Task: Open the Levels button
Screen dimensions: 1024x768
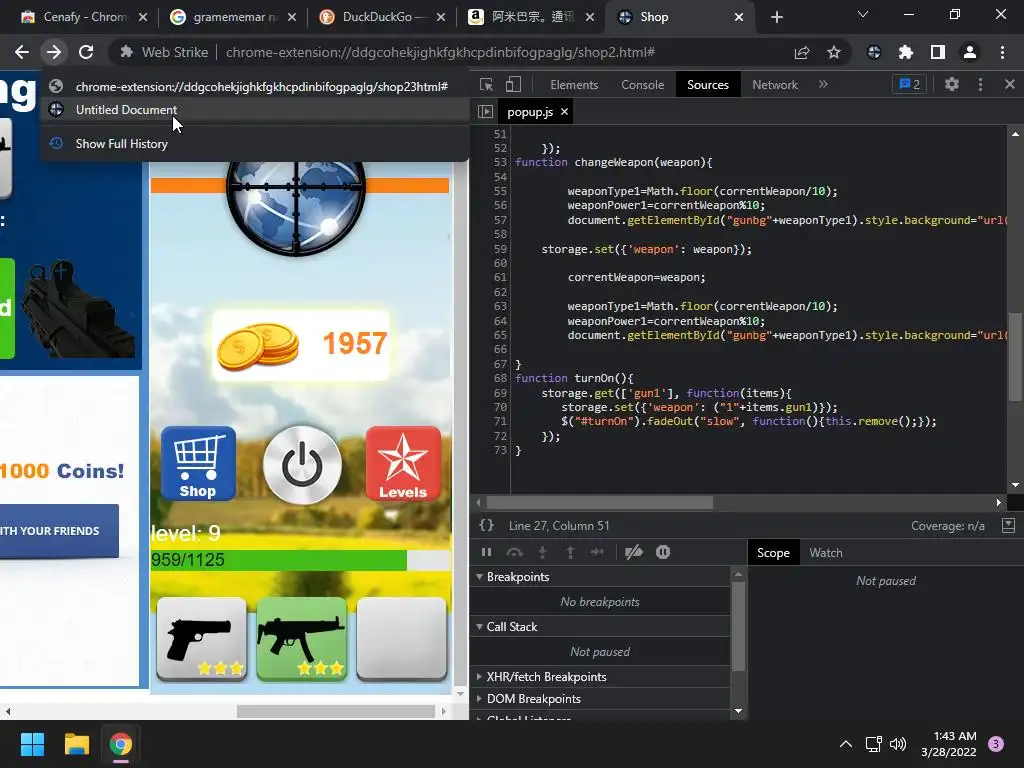Action: 403,464
